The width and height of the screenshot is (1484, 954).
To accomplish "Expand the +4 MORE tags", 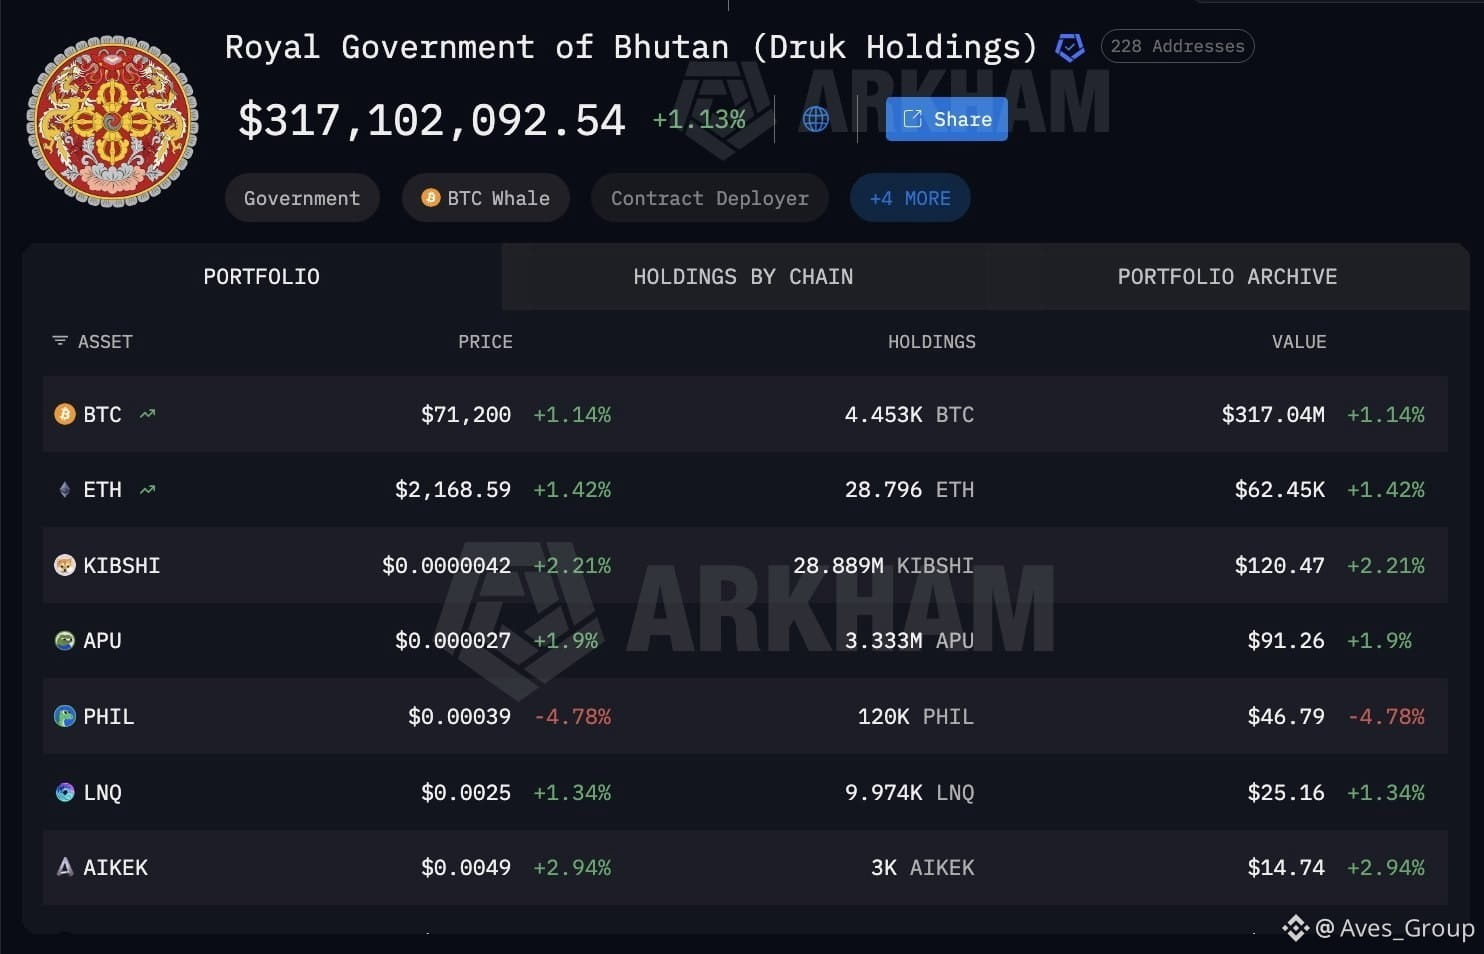I will 910,198.
